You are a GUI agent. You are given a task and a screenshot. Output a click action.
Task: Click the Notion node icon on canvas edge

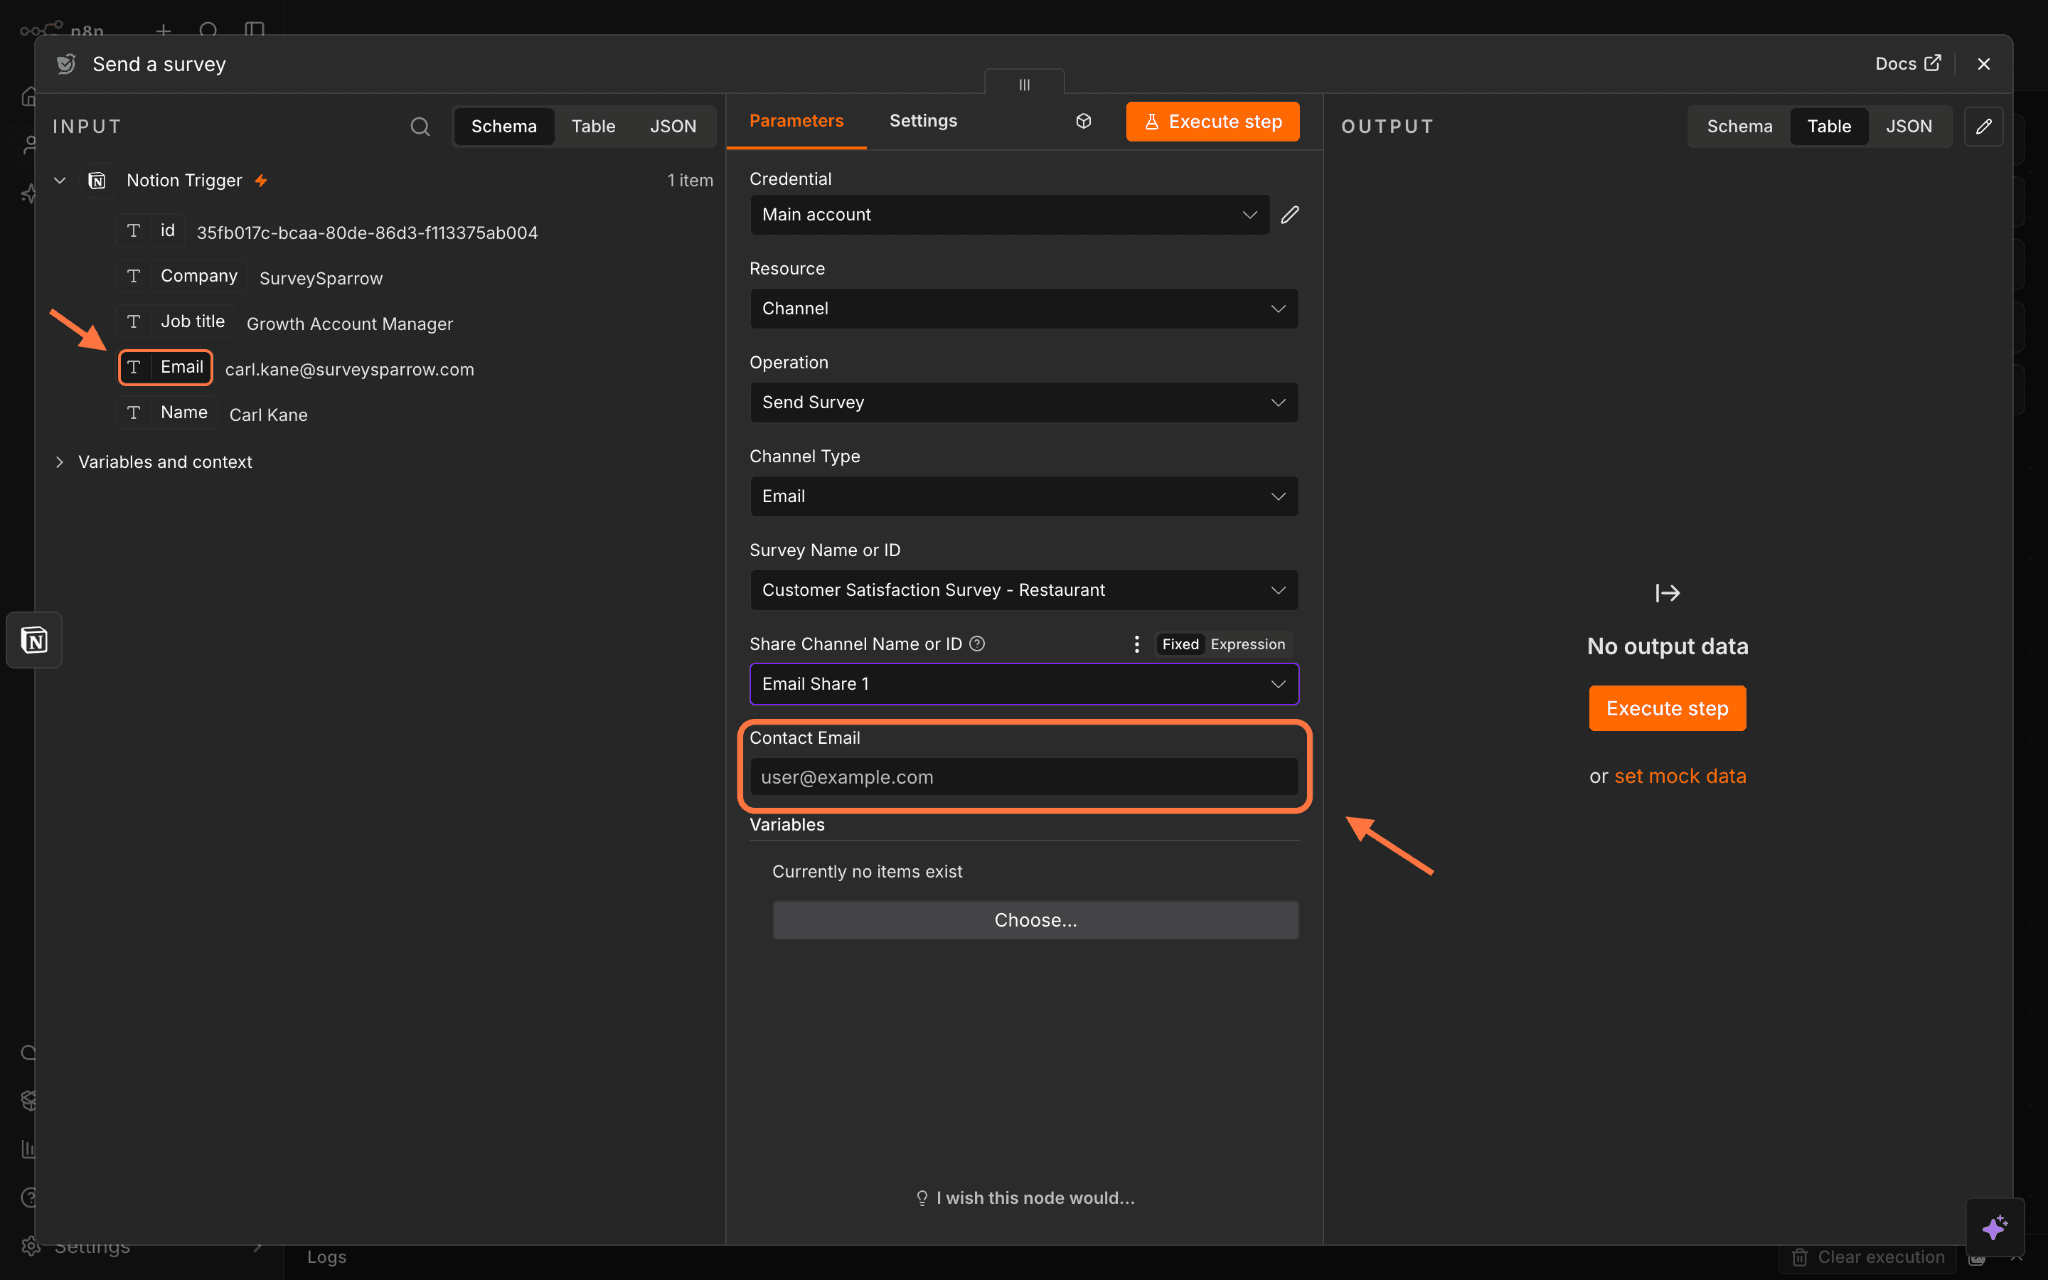pos(34,640)
